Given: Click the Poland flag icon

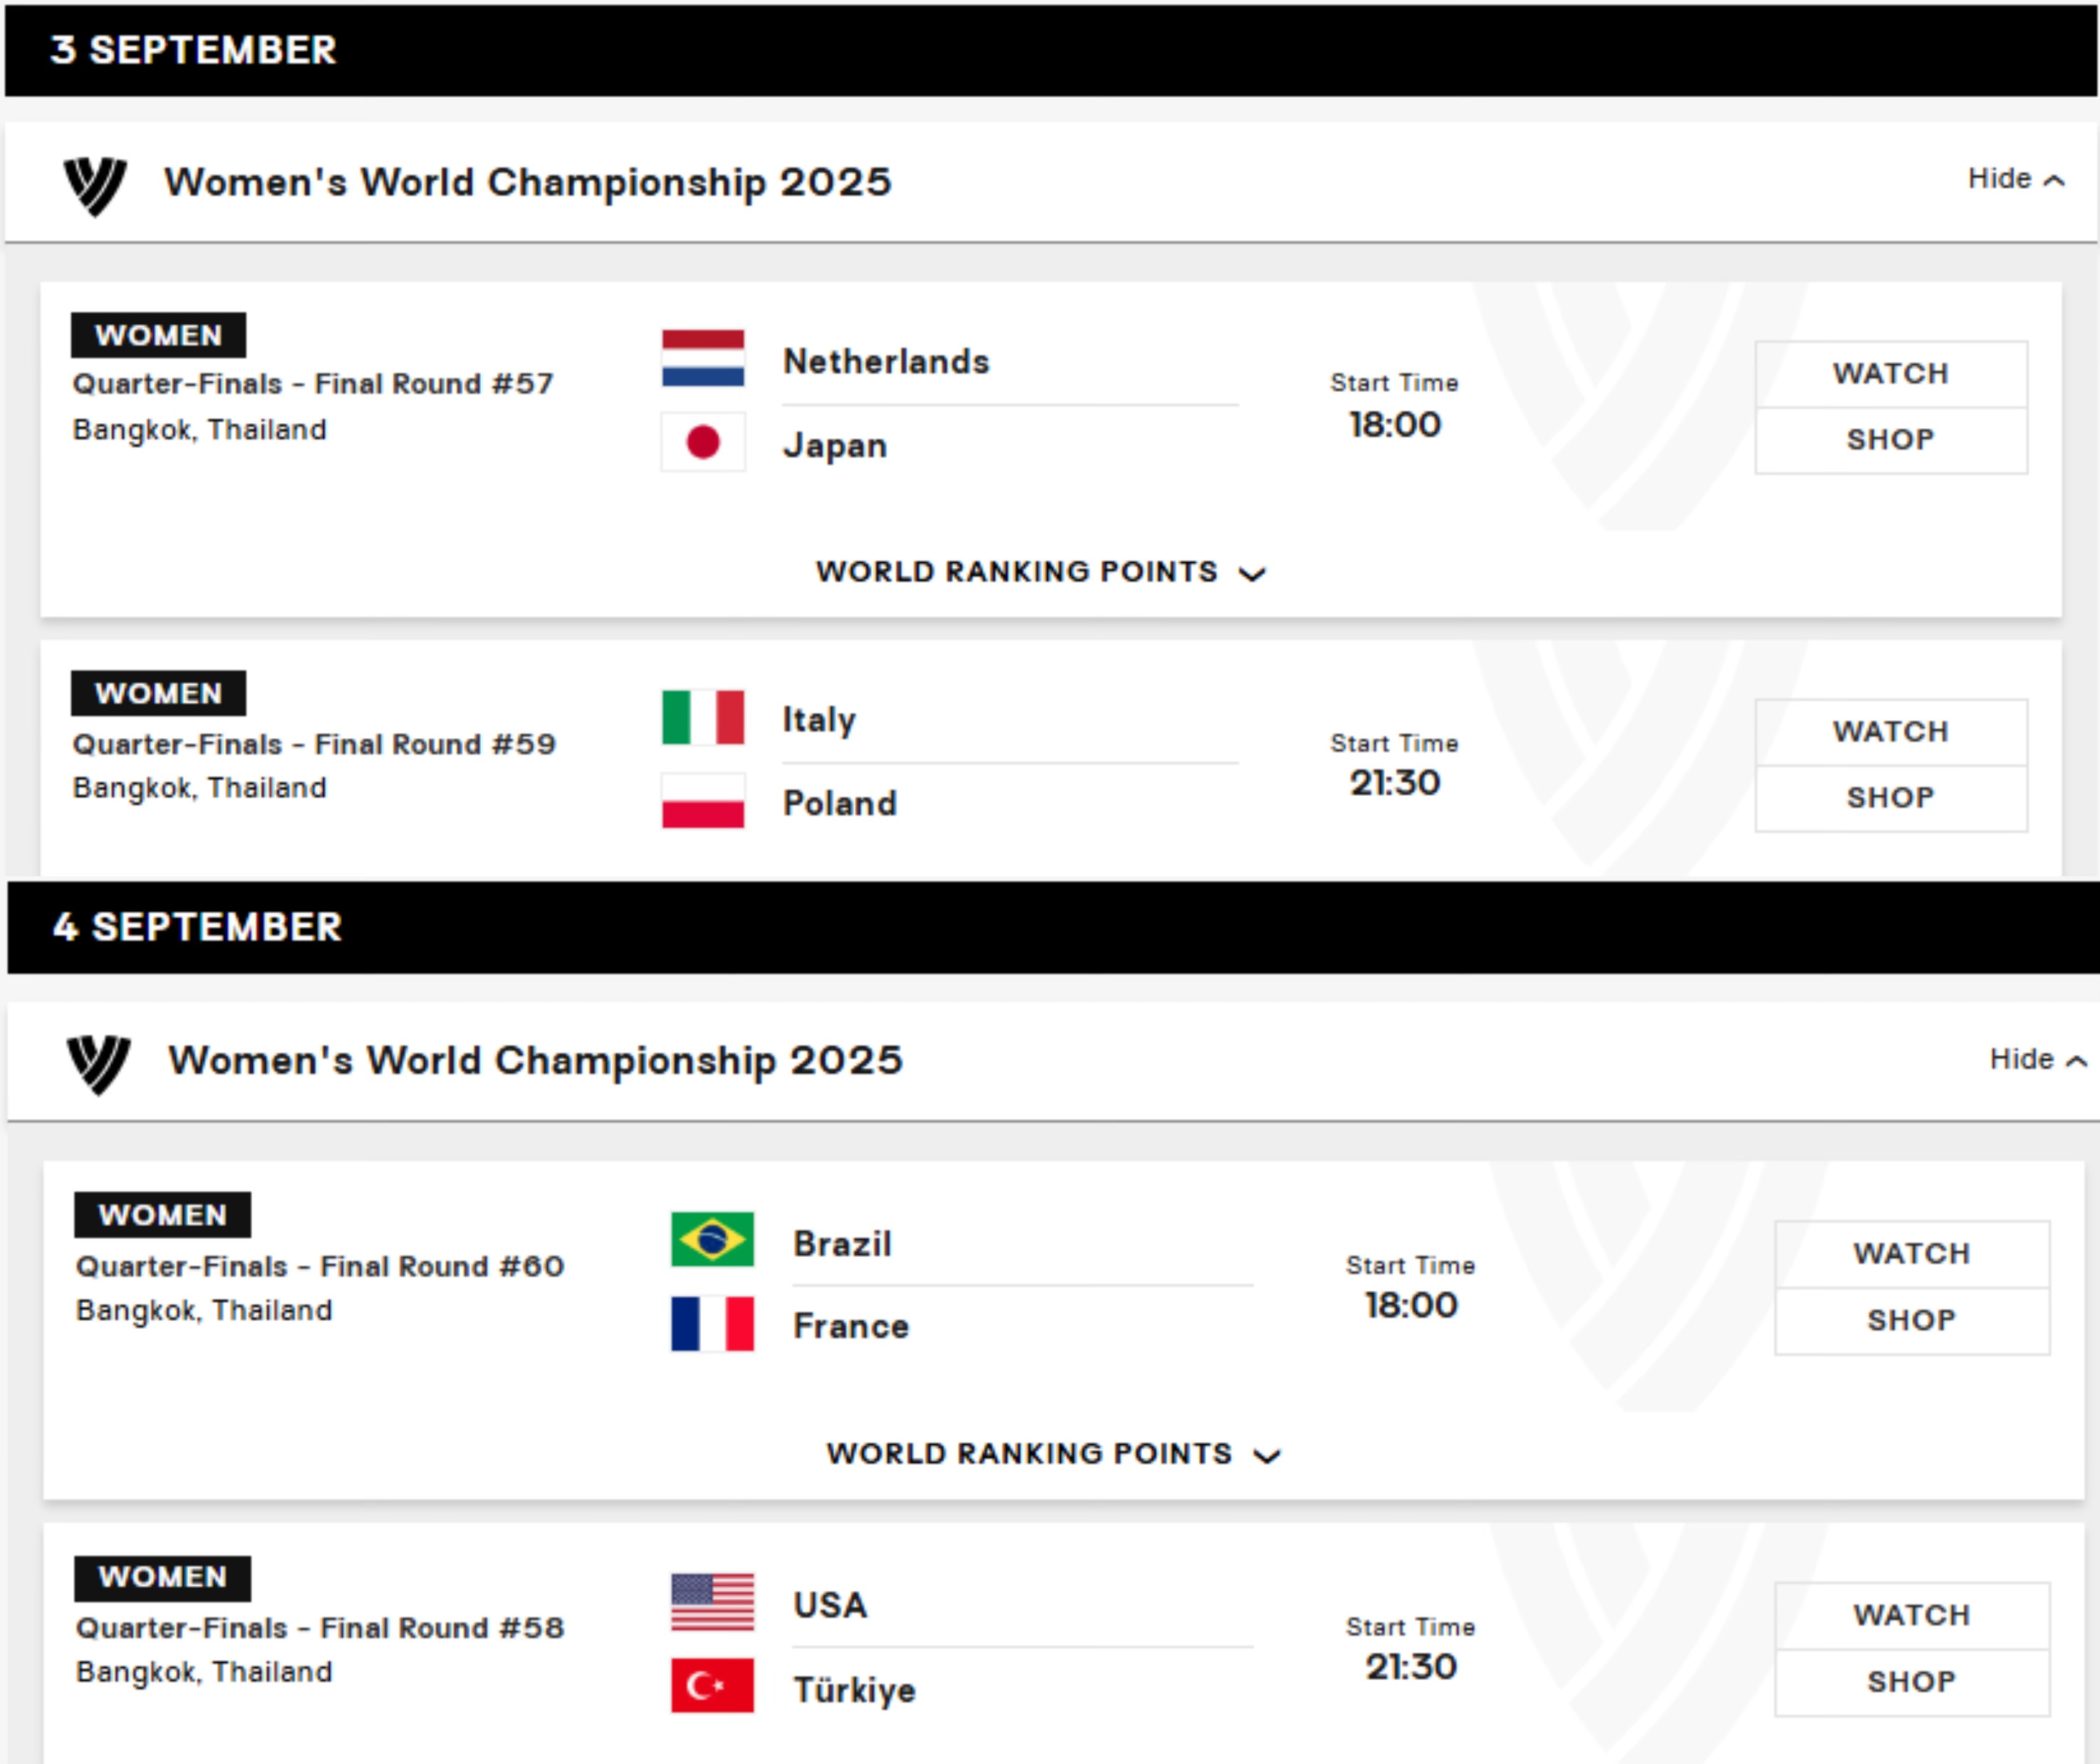Looking at the screenshot, I should [702, 801].
